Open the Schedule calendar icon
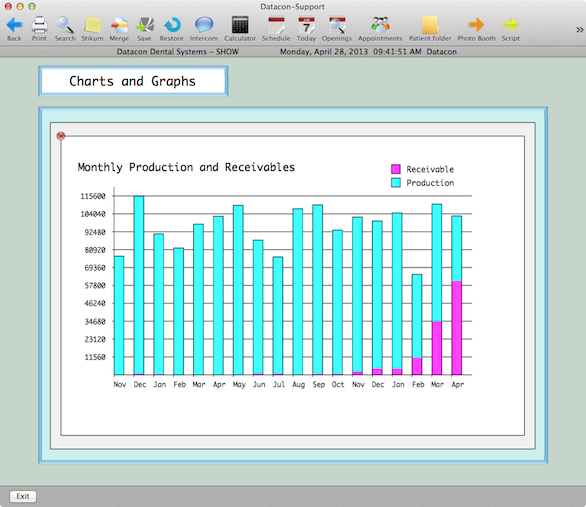The image size is (586, 507). 276,25
